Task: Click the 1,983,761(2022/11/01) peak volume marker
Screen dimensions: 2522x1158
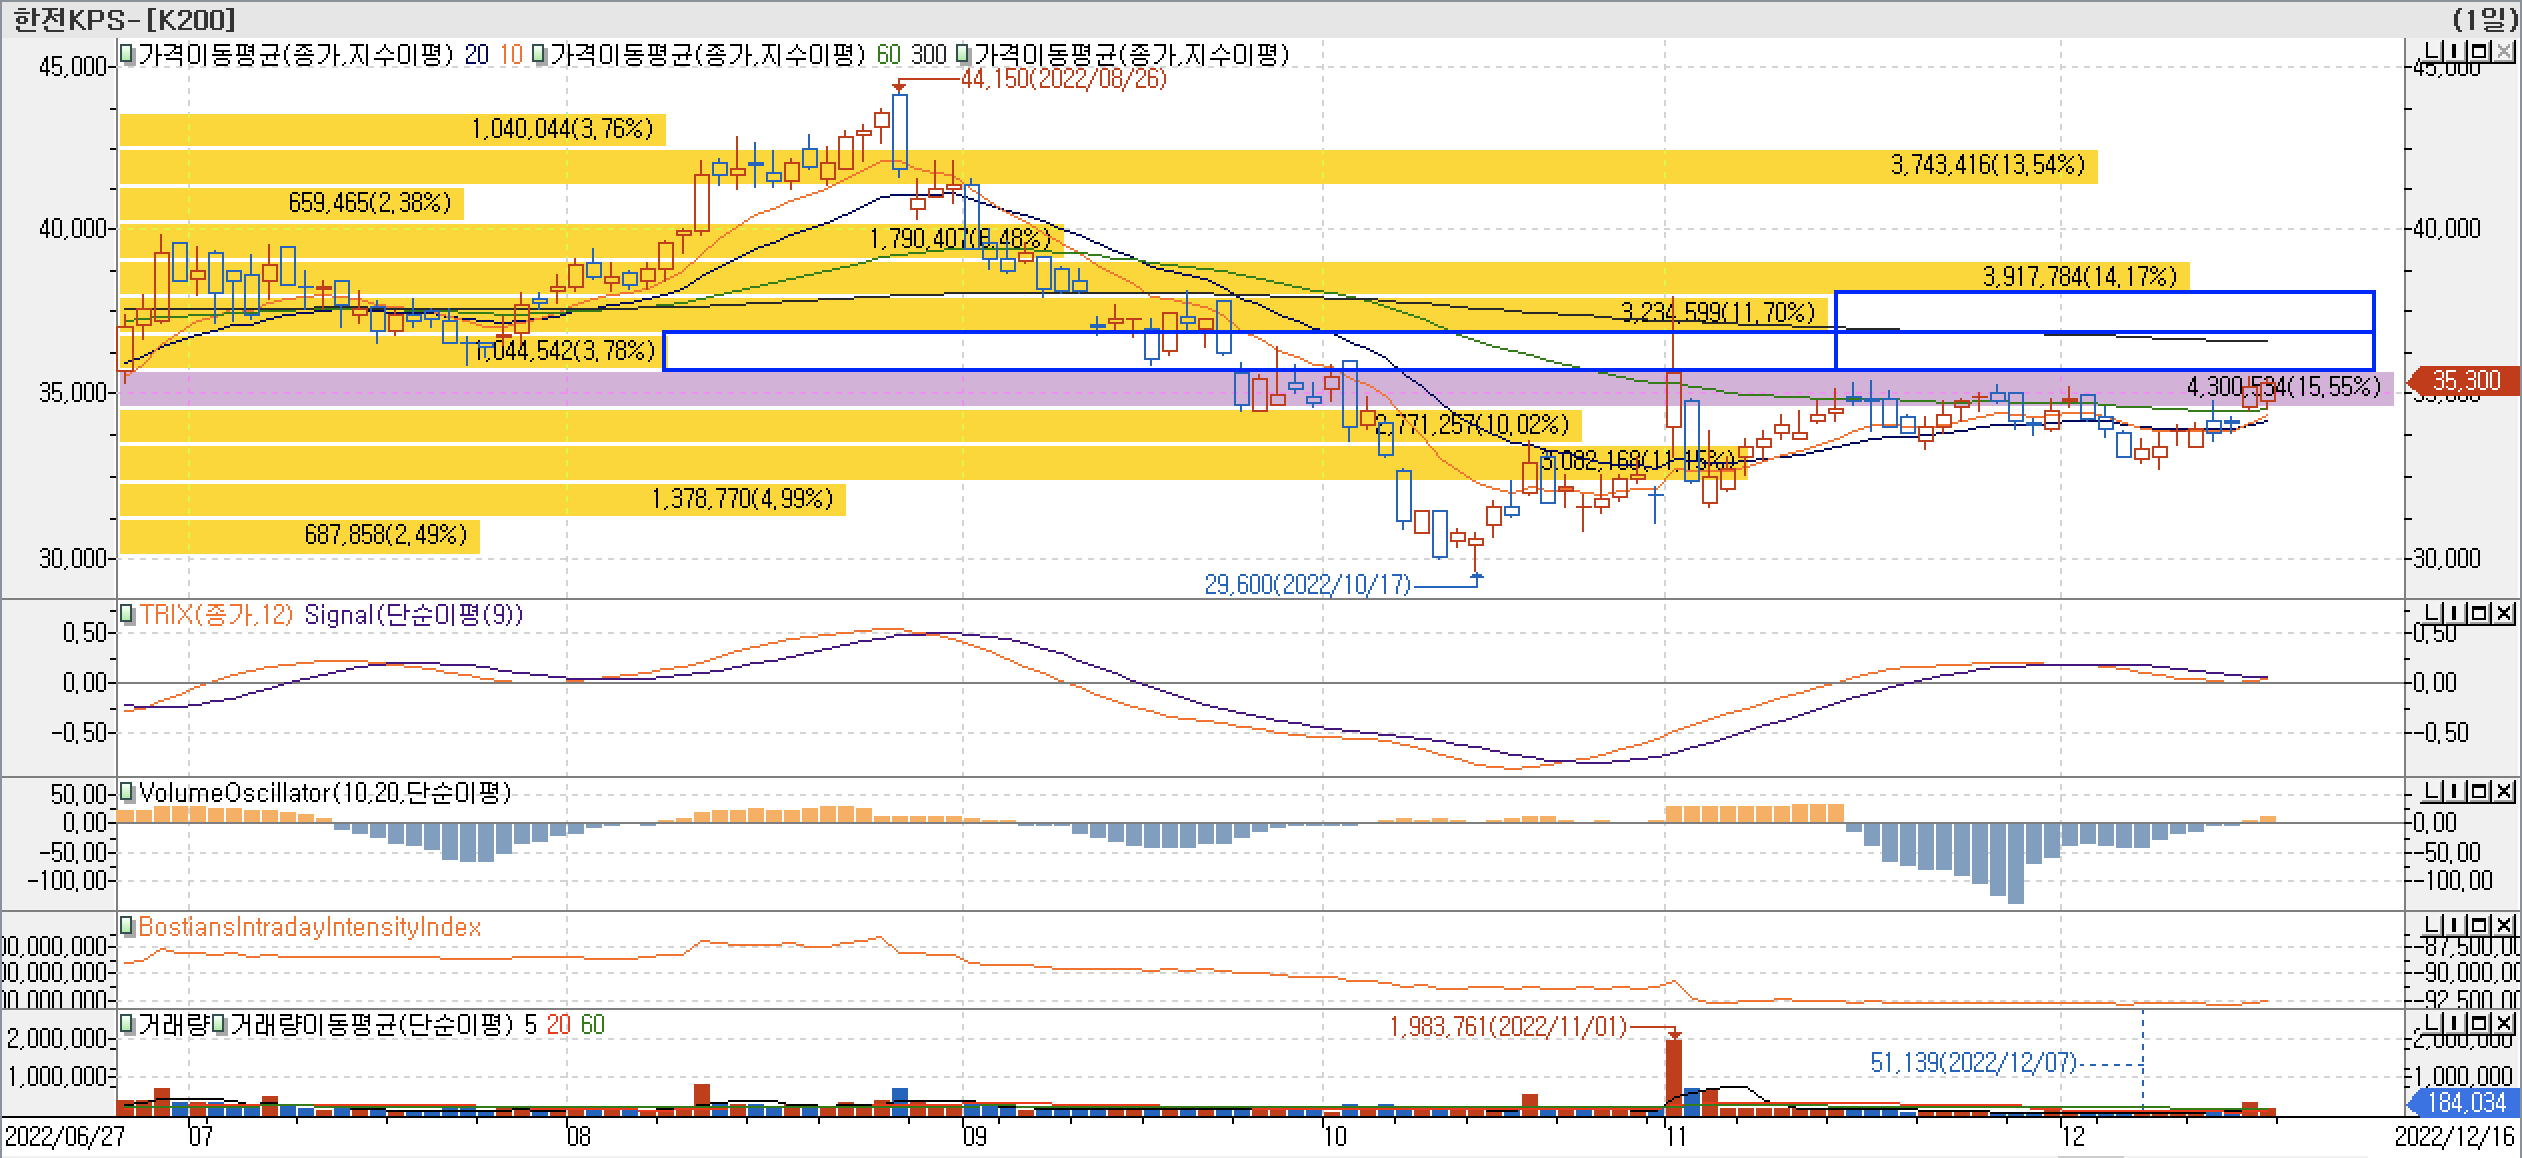Action: click(x=1508, y=1026)
